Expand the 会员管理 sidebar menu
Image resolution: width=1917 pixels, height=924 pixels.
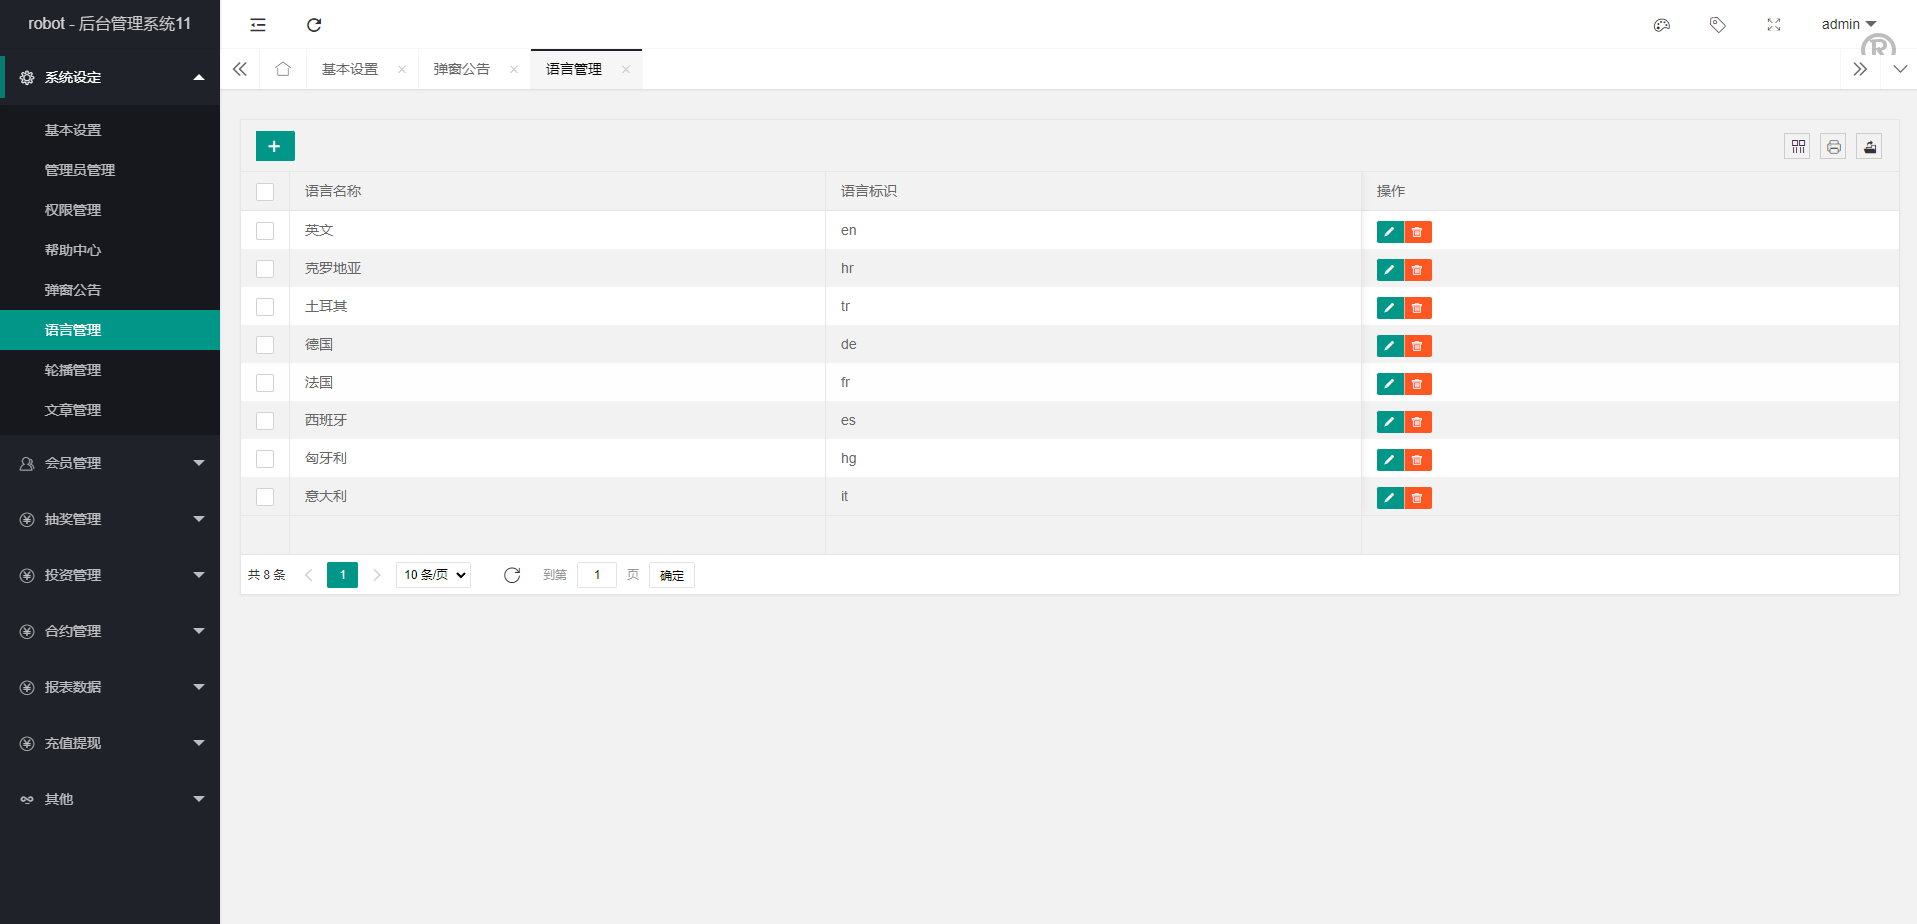tap(110, 463)
